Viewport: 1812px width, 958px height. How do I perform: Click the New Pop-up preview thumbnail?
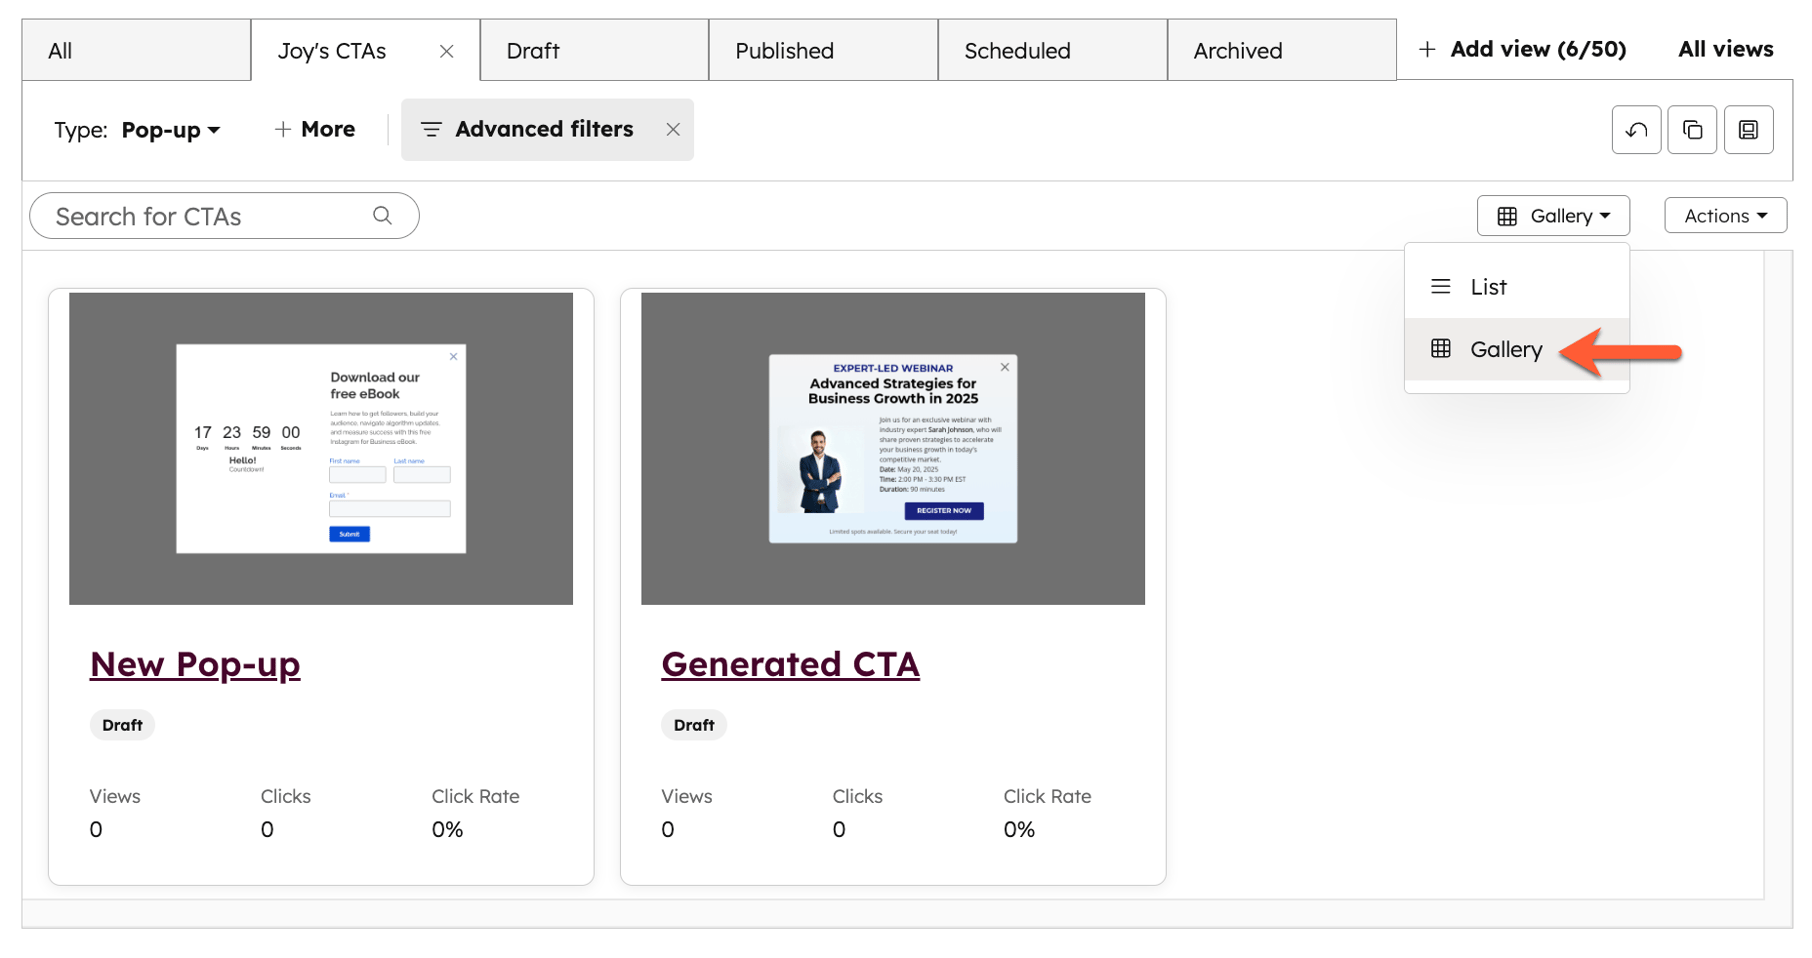point(320,447)
